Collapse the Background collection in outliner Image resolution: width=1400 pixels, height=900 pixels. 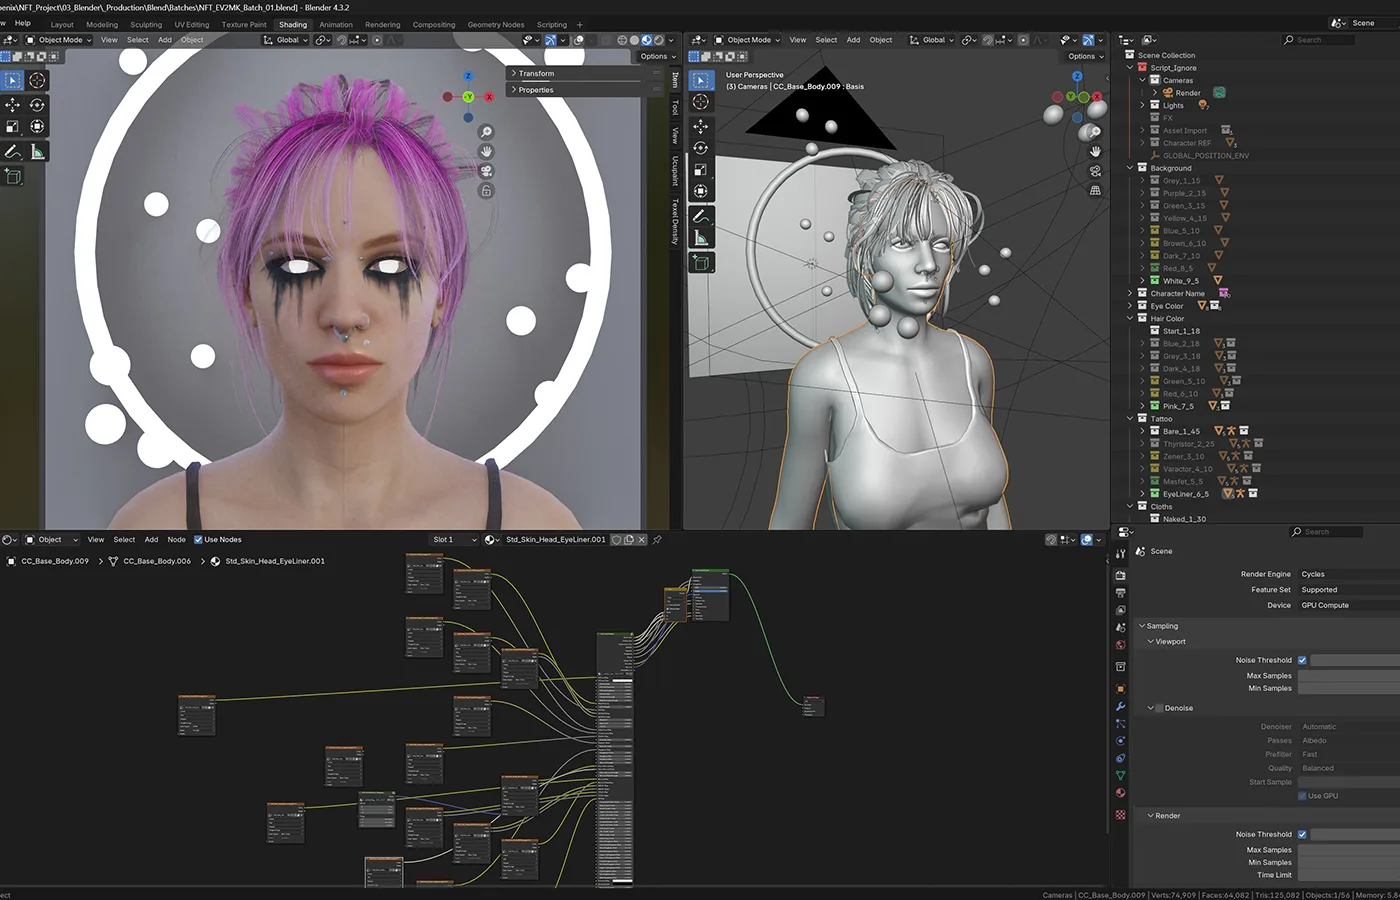pyautogui.click(x=1131, y=168)
